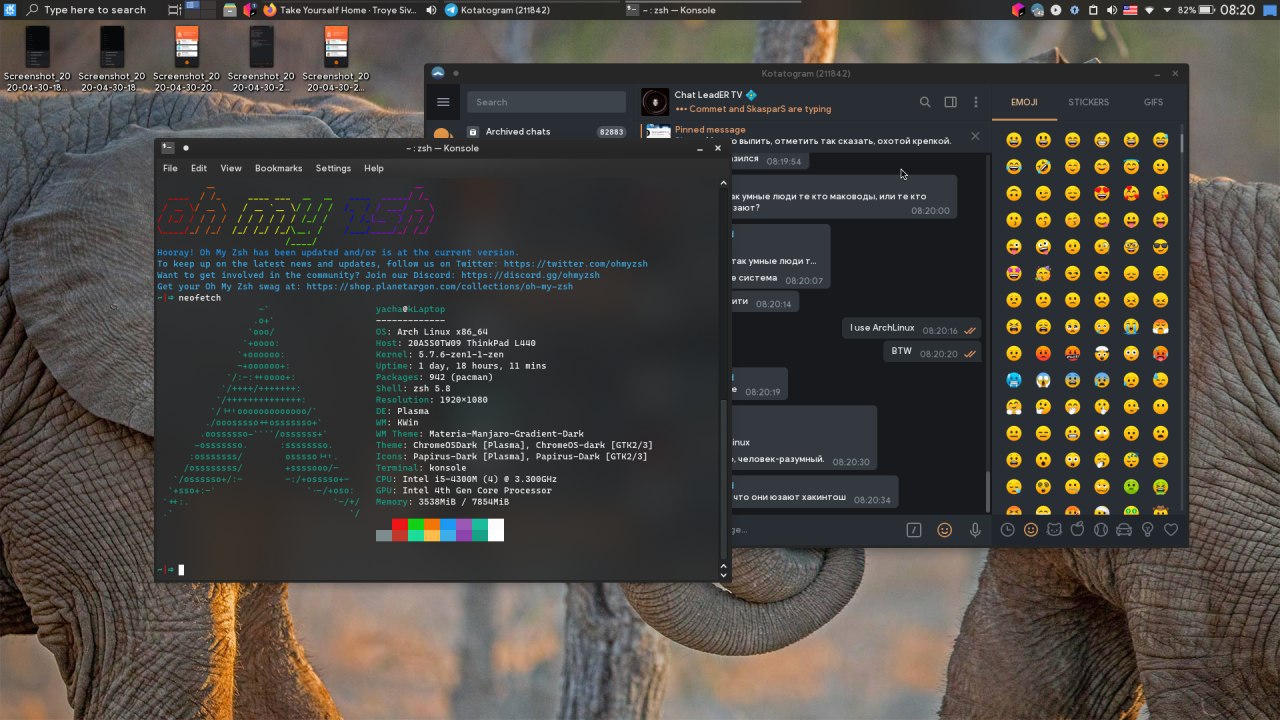Hide the pinned message bar

point(976,136)
